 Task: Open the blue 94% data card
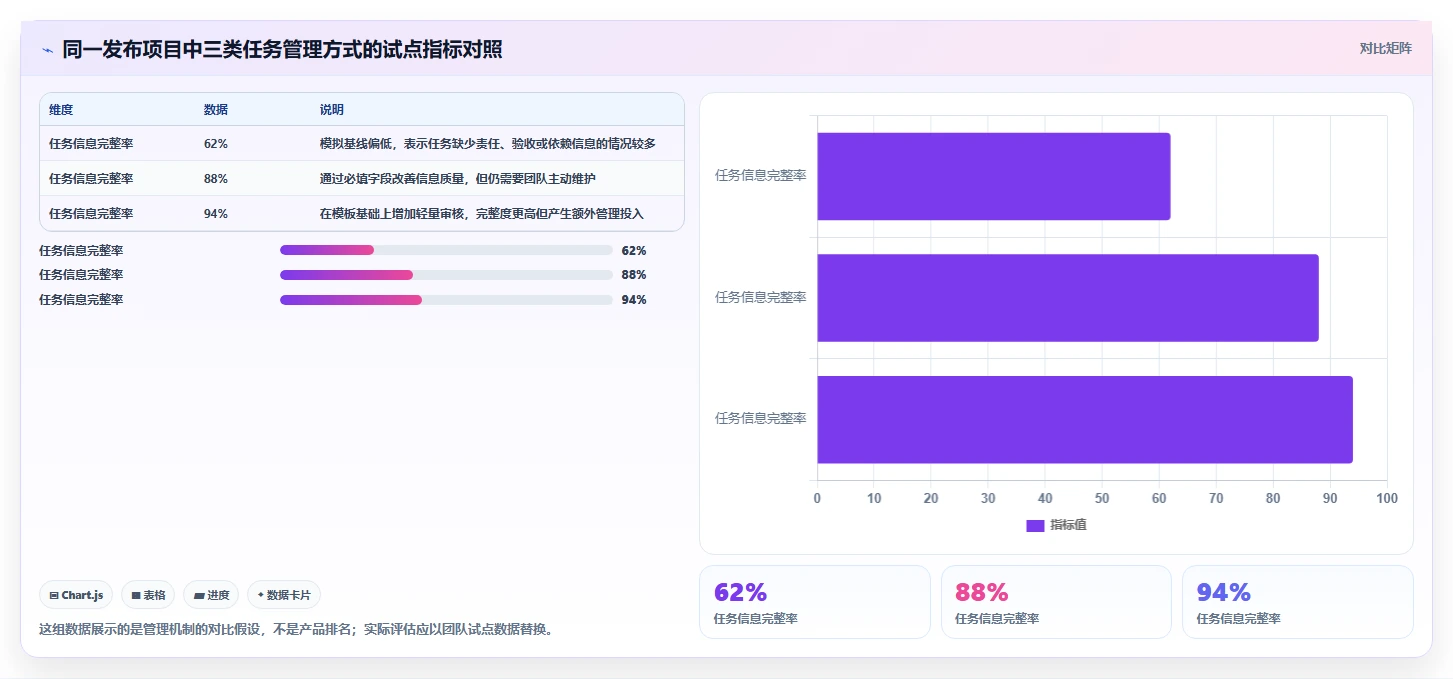pos(1298,602)
